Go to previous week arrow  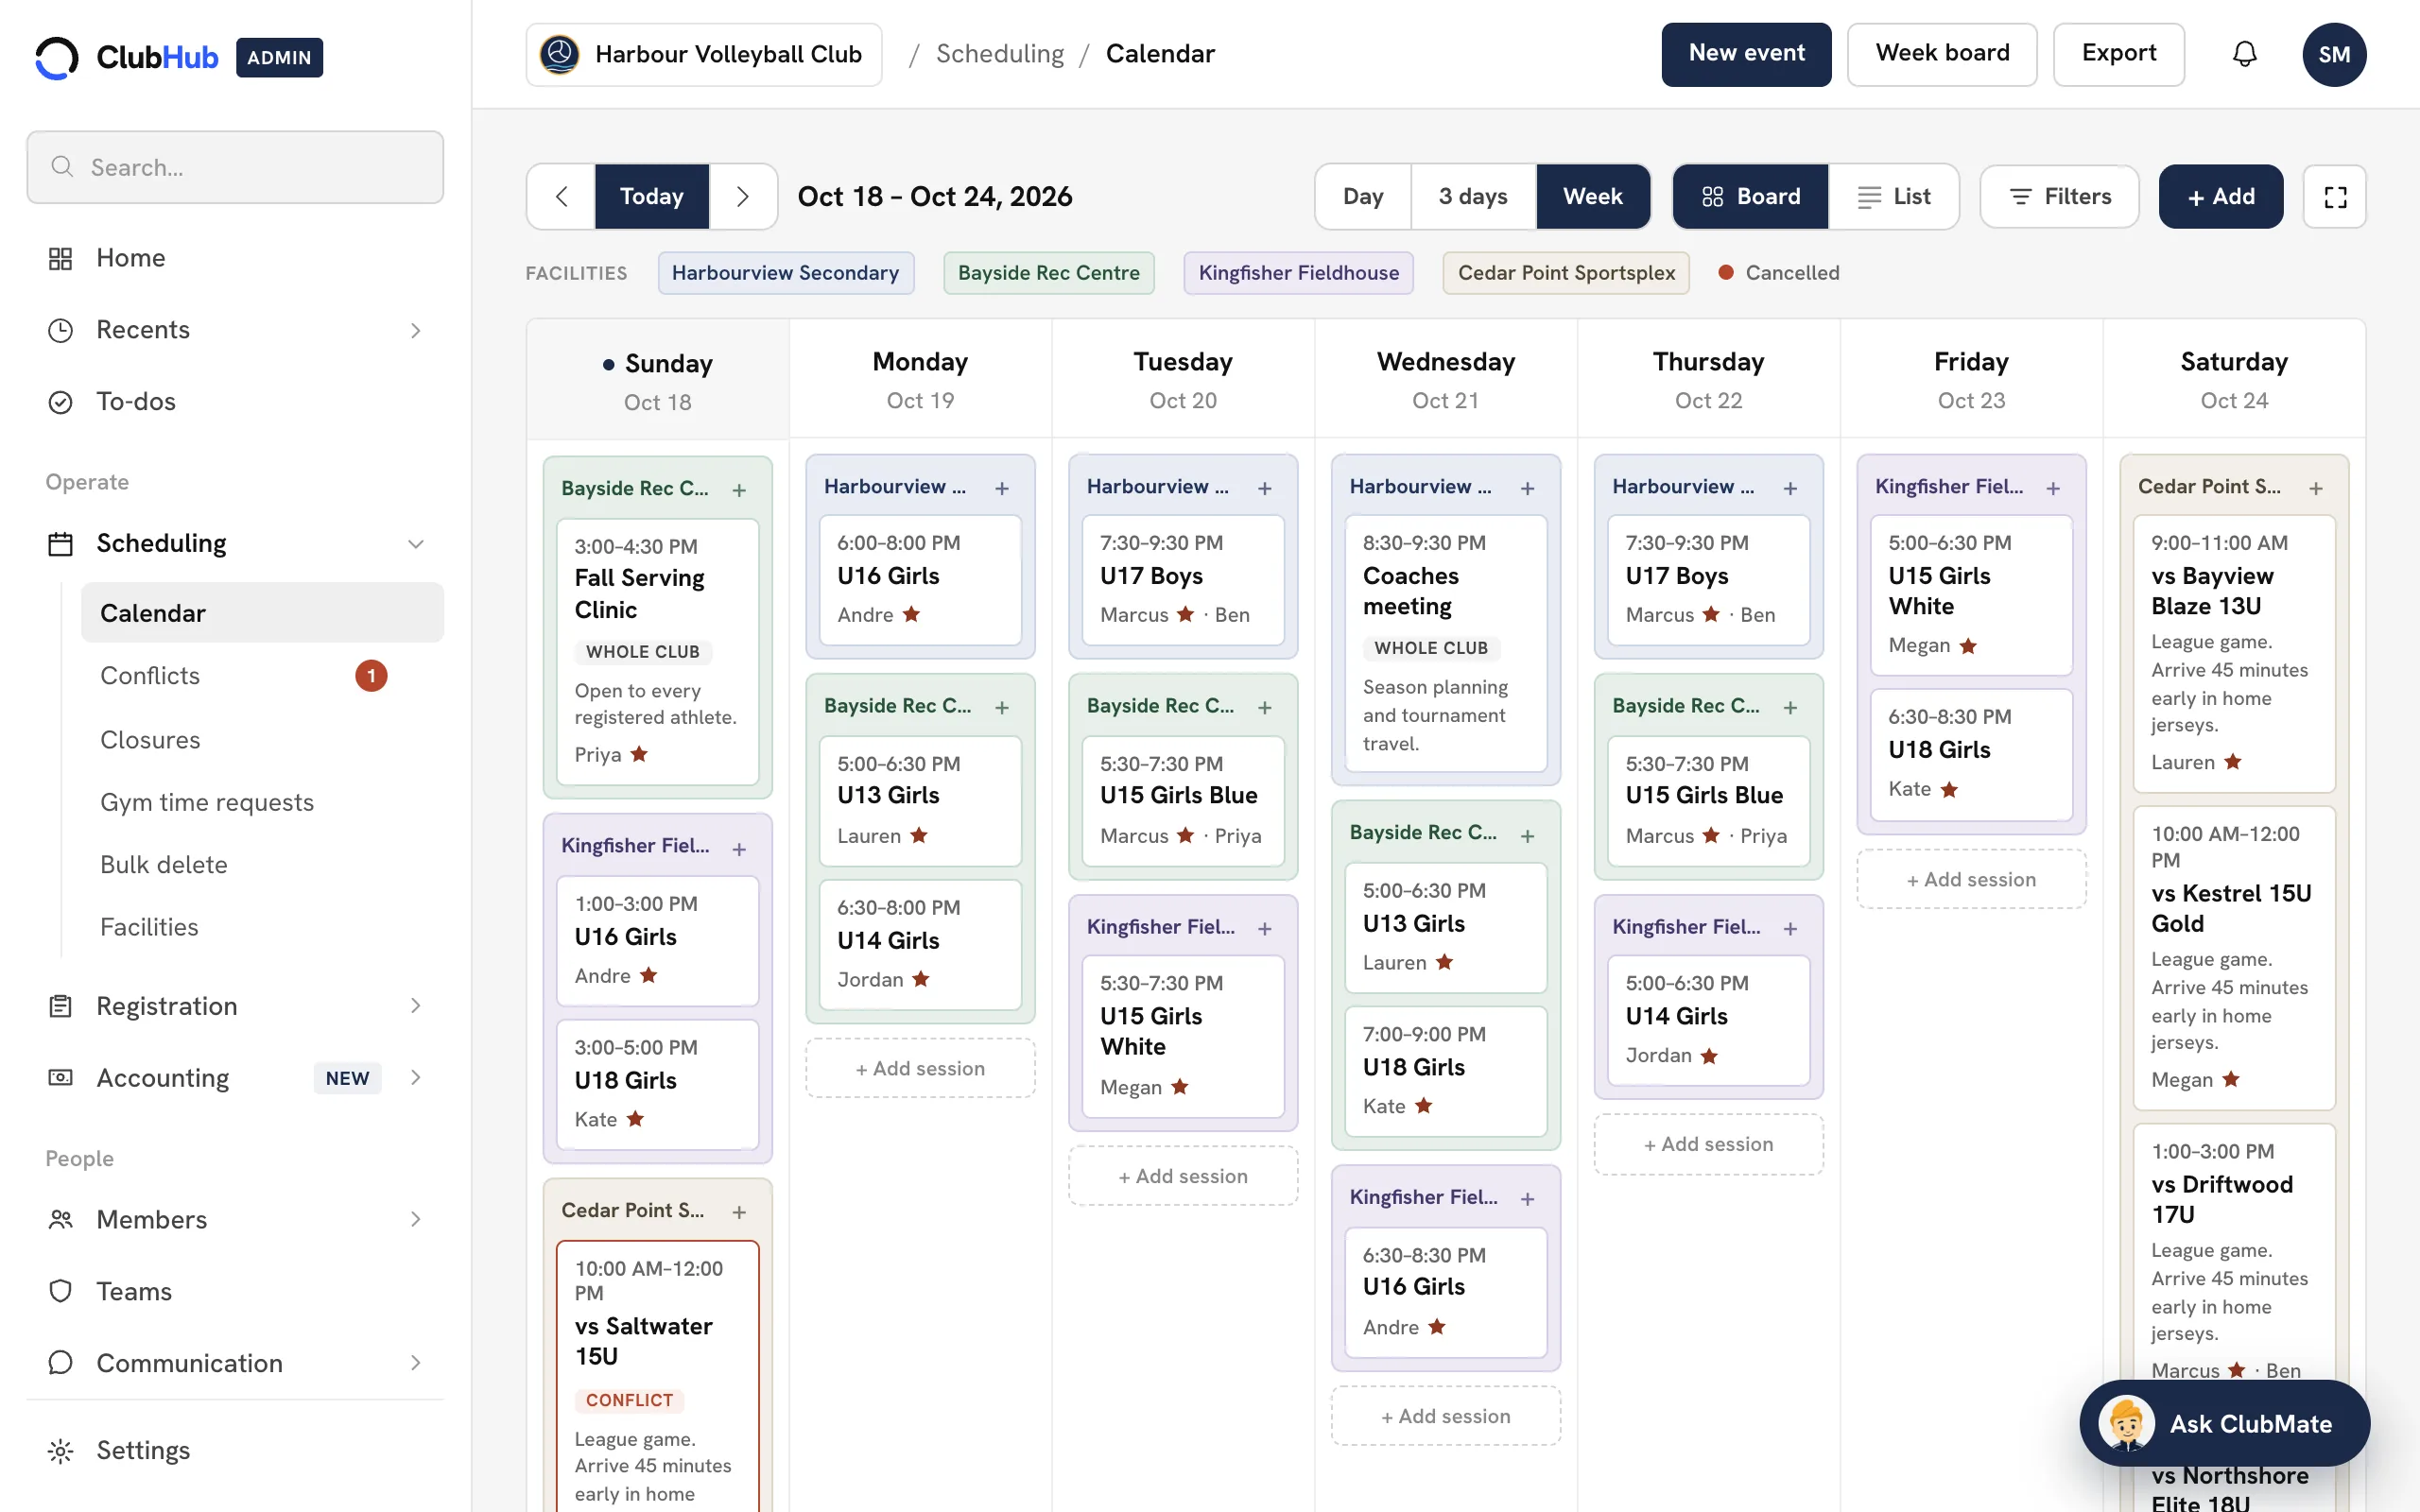(x=562, y=197)
